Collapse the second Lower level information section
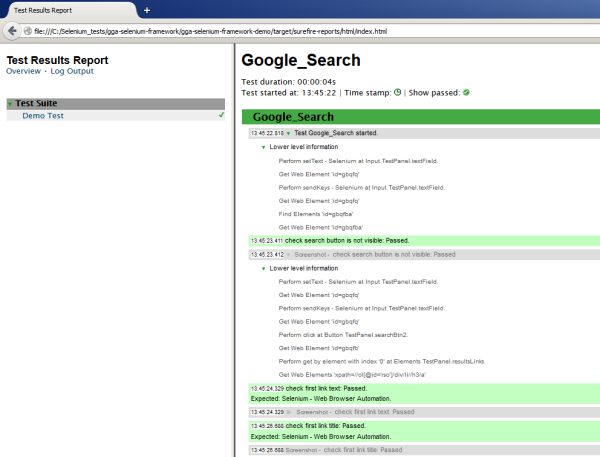The image size is (600, 457). pos(263,268)
